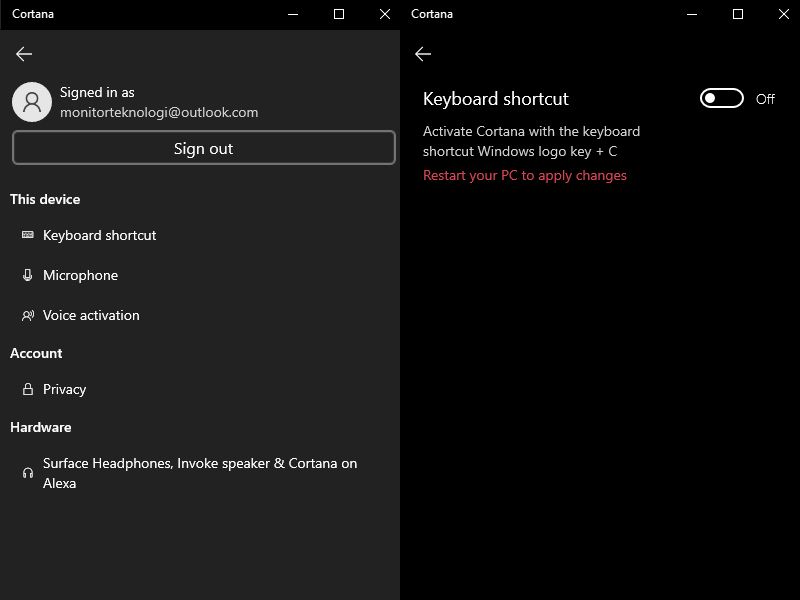This screenshot has height=600, width=800.
Task: Click the user profile avatar icon
Action: click(x=32, y=102)
